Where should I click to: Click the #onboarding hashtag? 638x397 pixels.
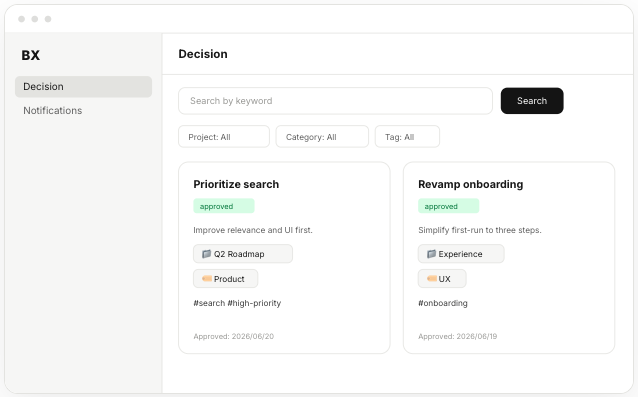coord(443,303)
